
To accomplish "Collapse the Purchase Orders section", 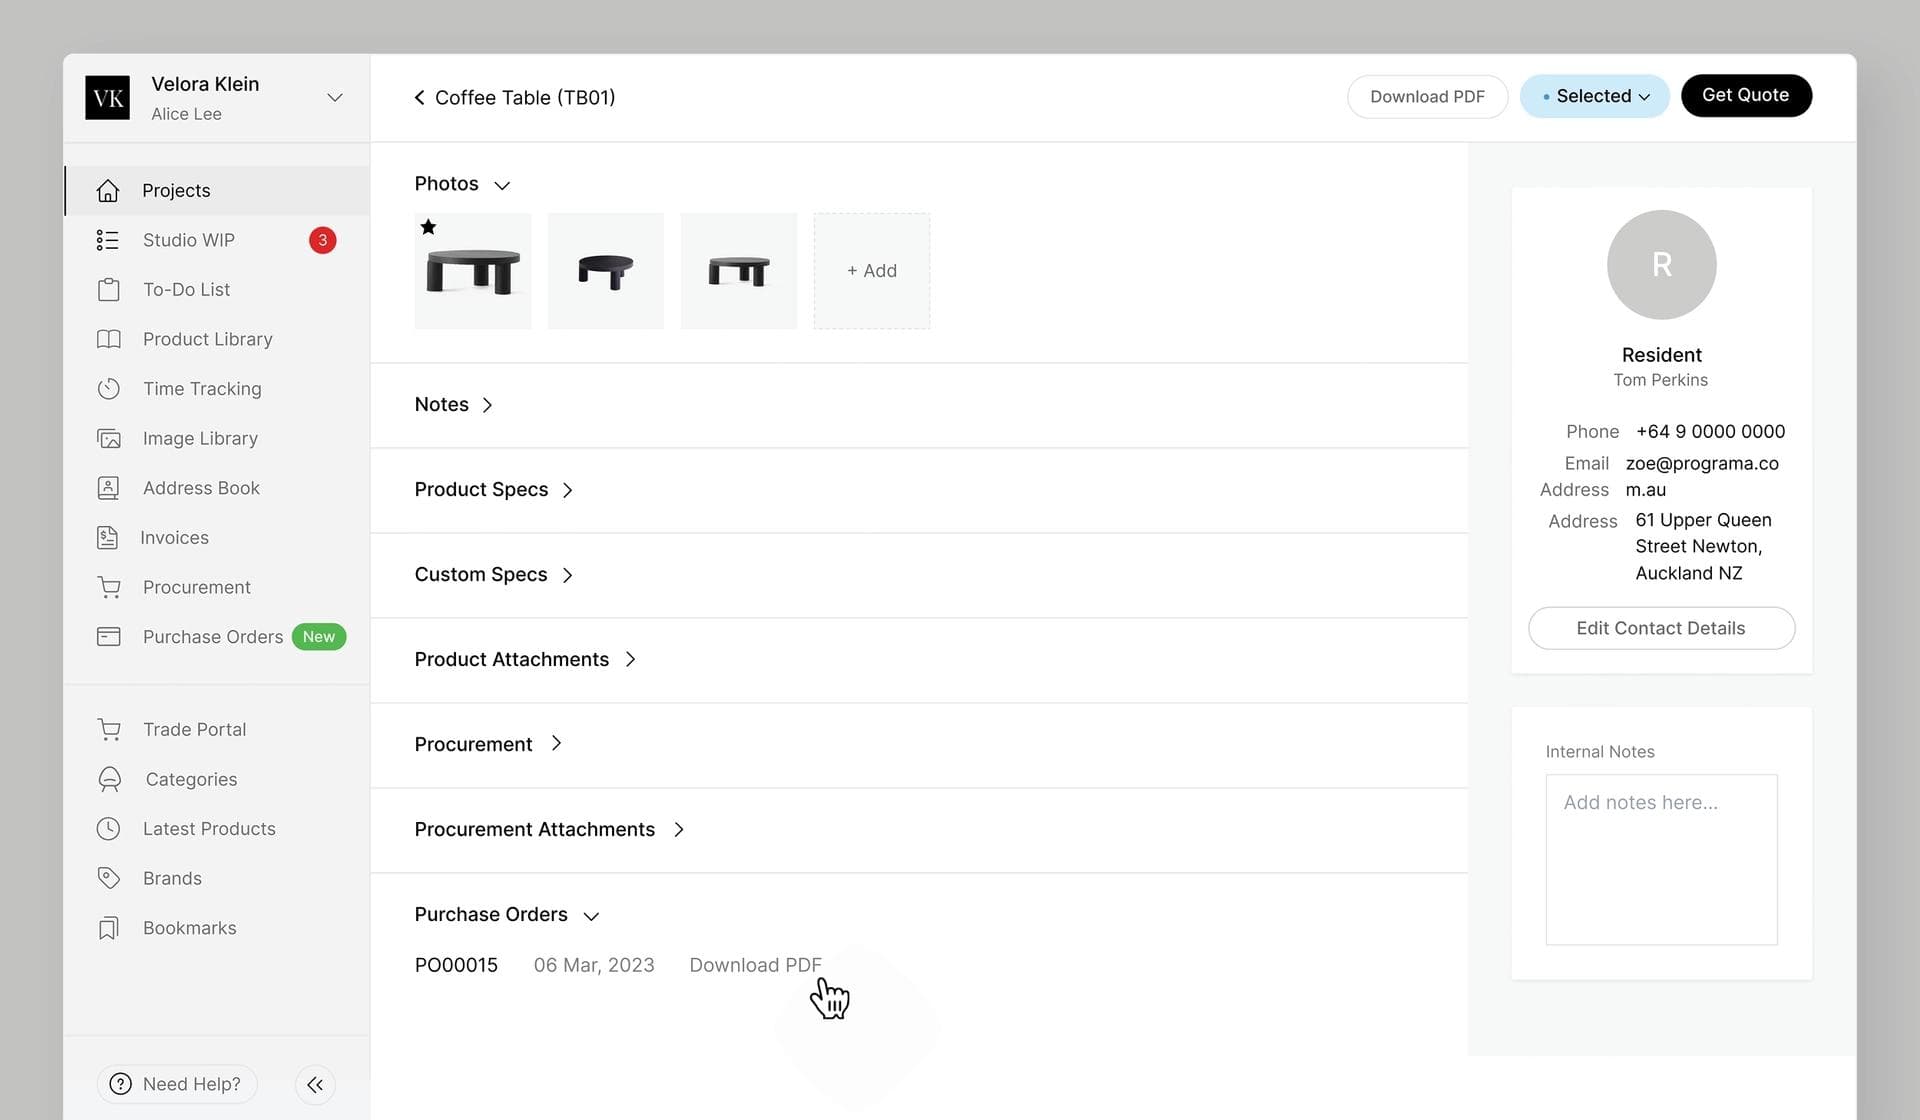I will click(591, 916).
